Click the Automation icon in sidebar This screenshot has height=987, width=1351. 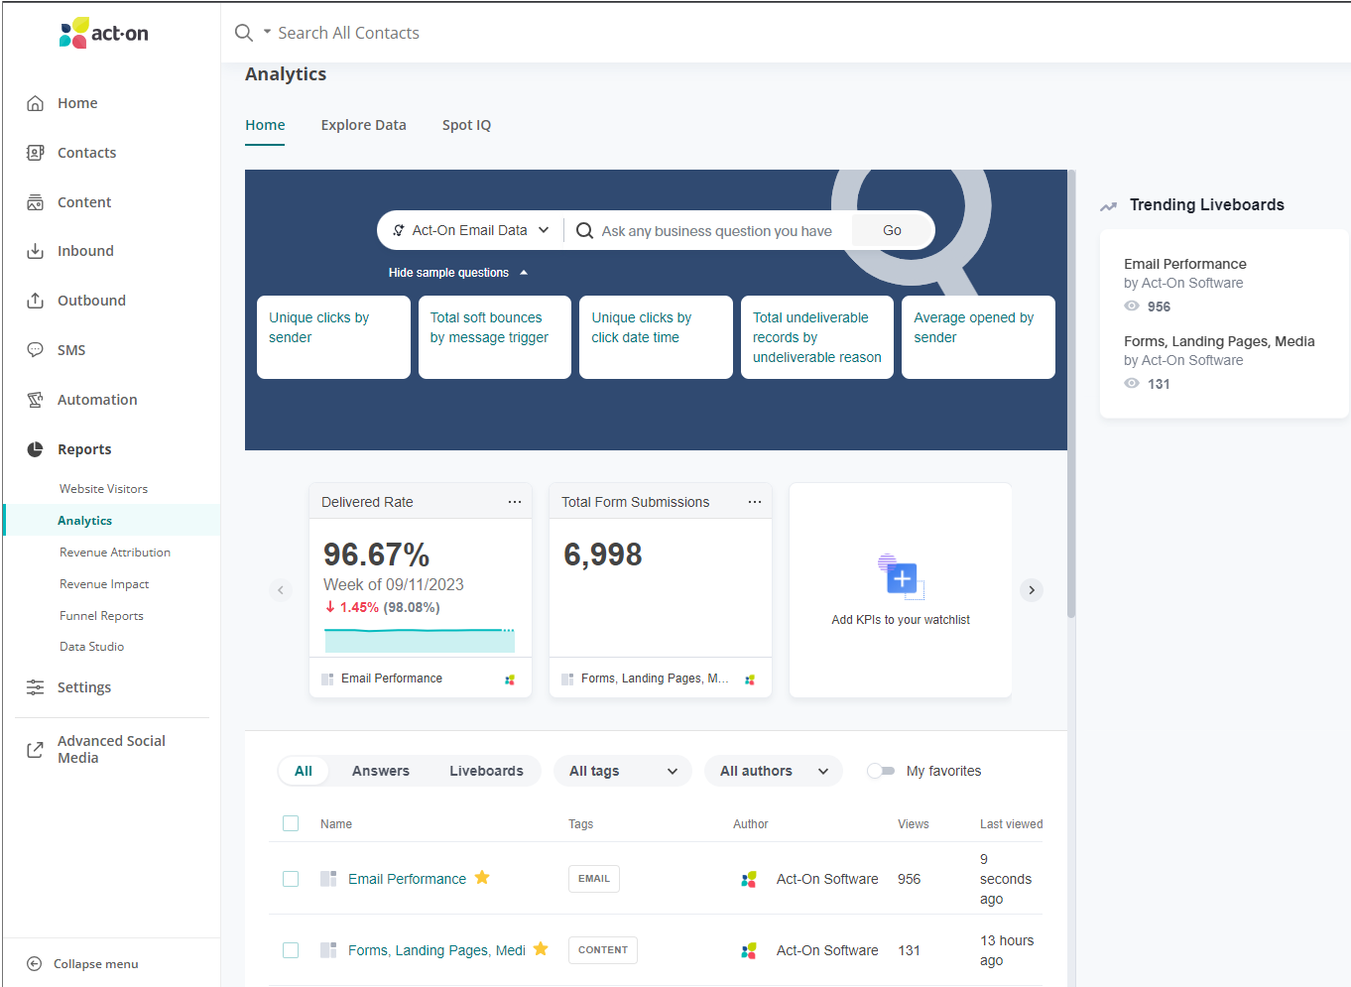coord(35,400)
